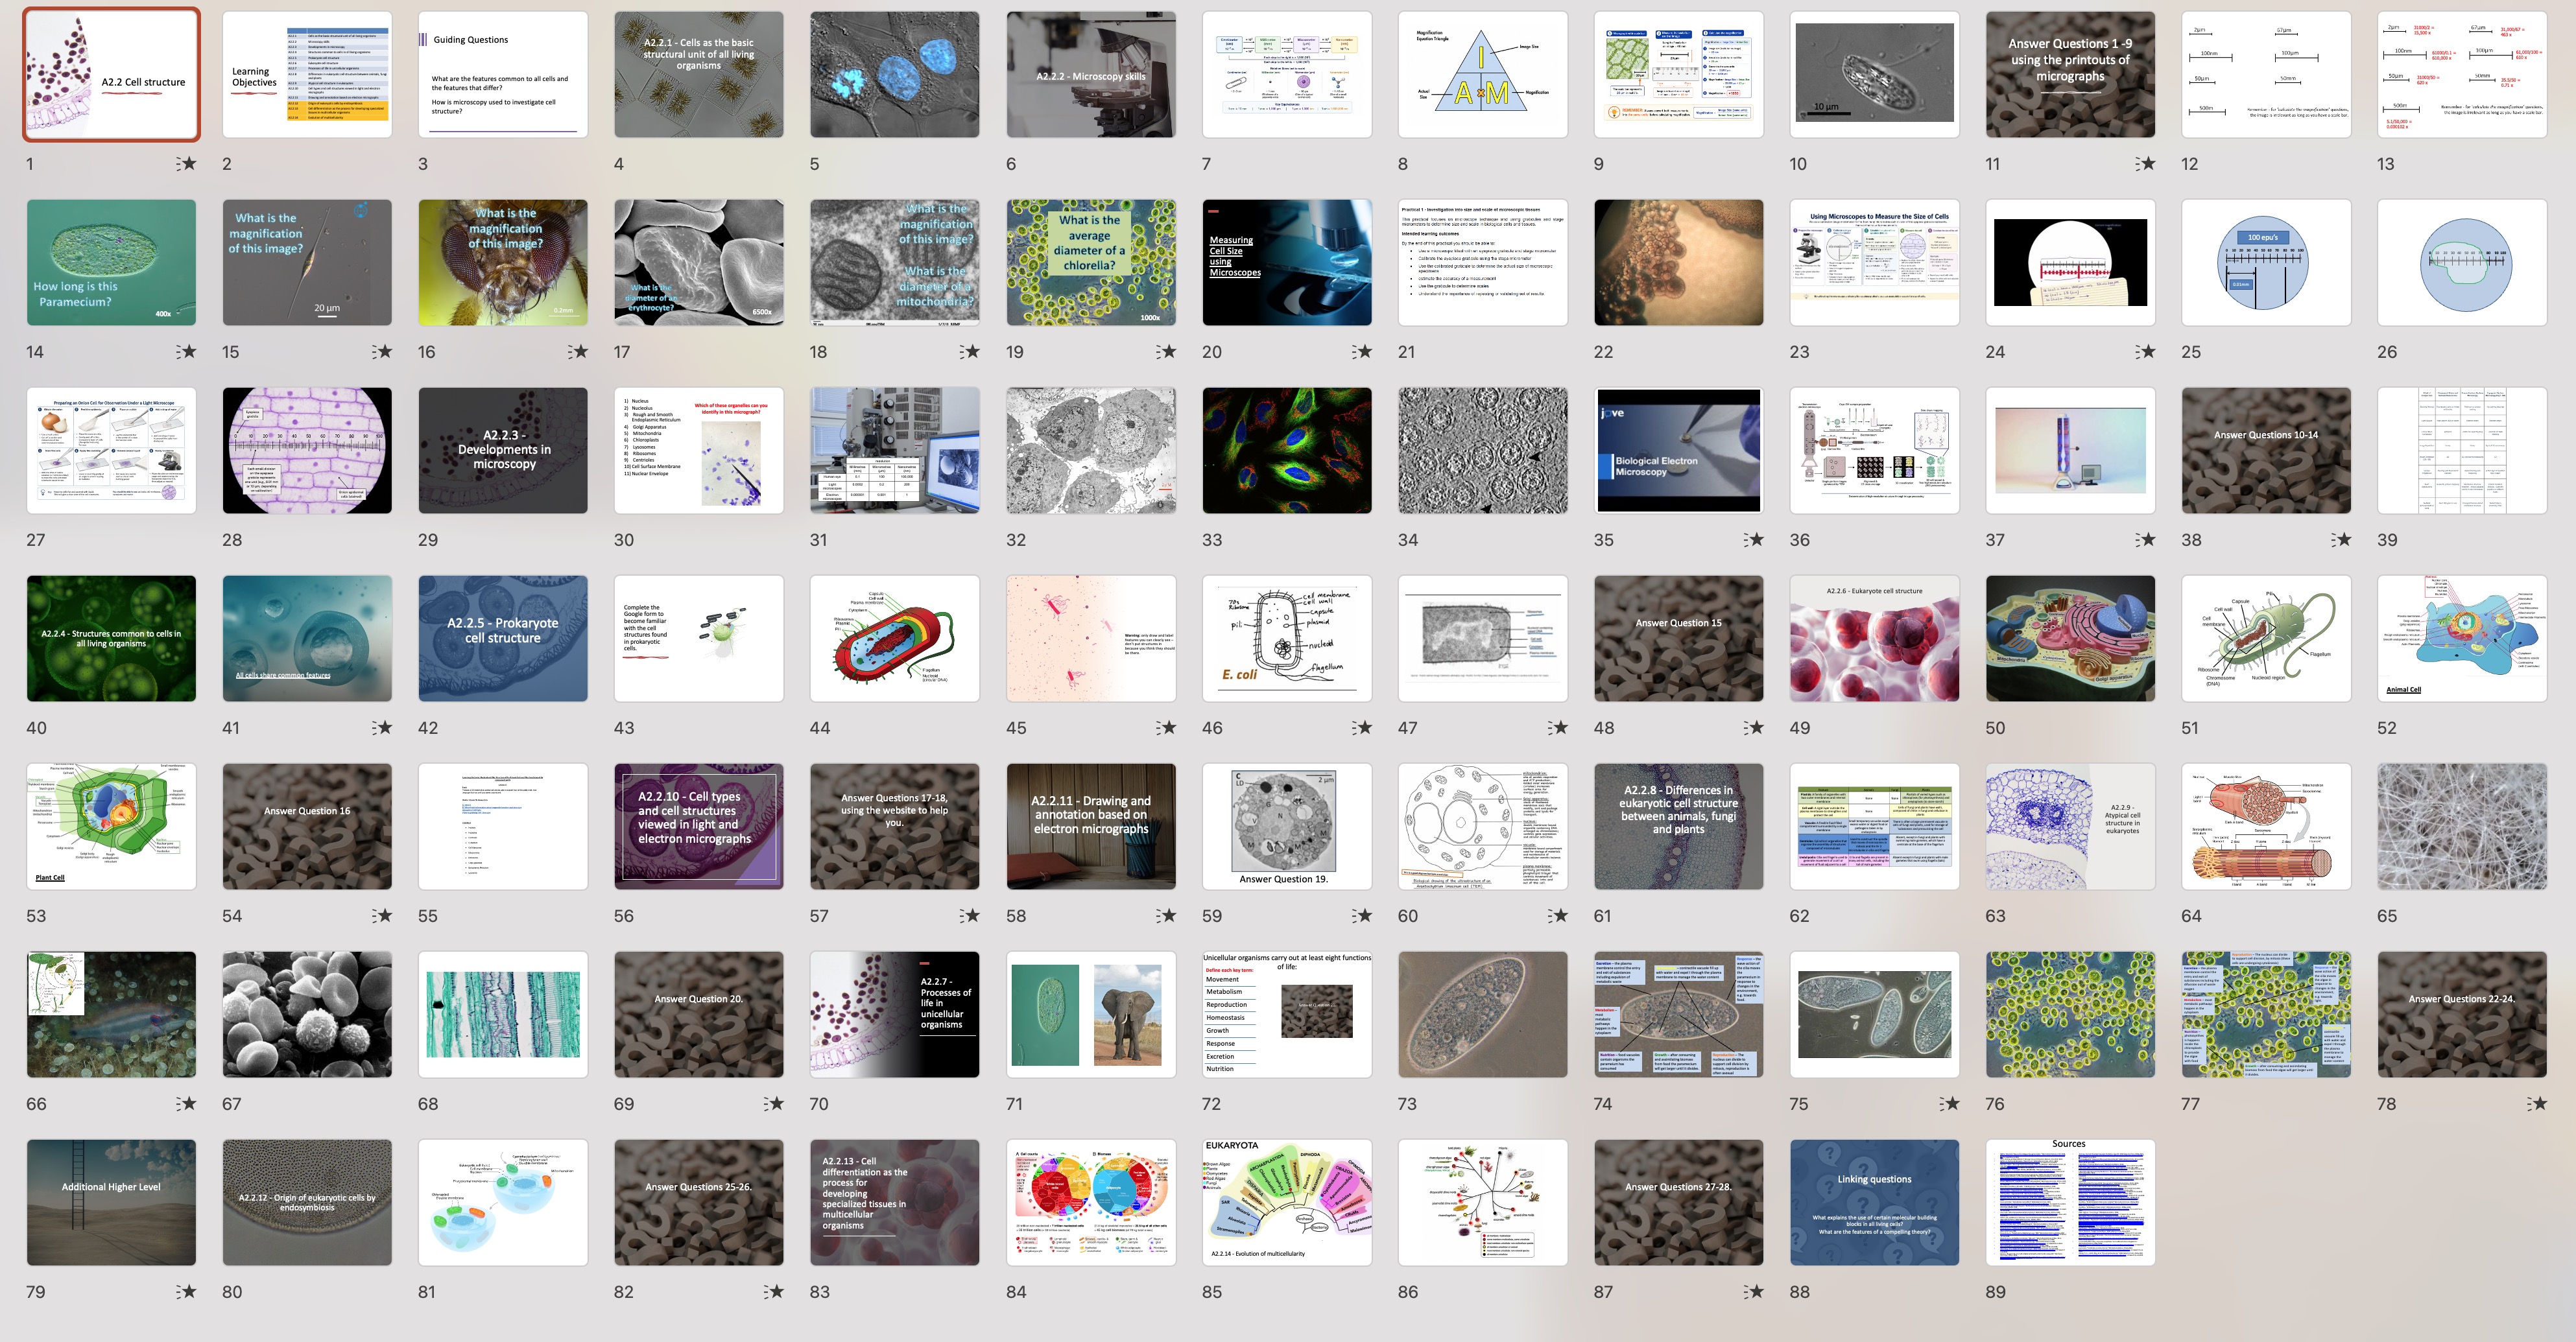
Task: Click the transition star icon under slide 78
Action: [2537, 1104]
